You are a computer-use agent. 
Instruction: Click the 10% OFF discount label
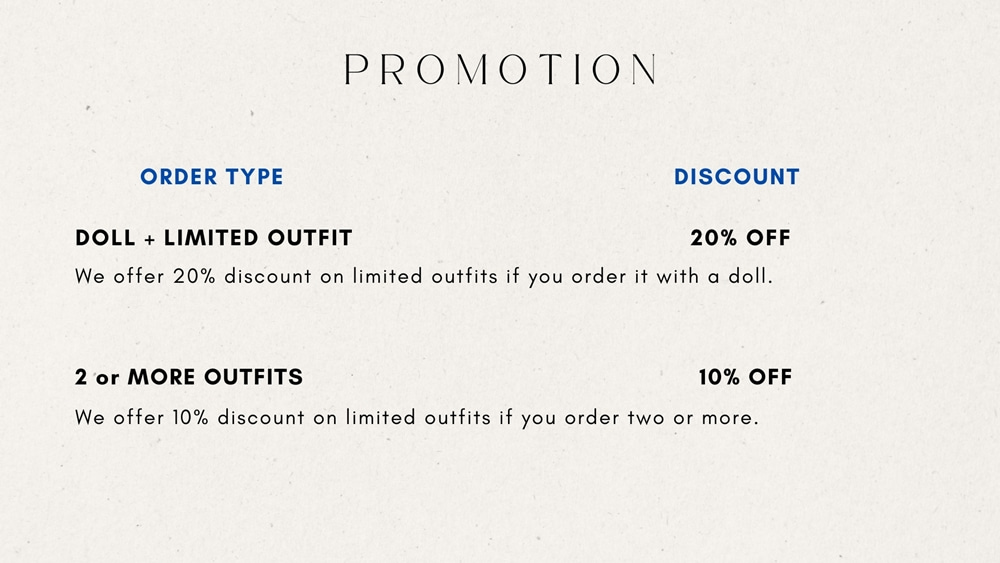point(745,377)
